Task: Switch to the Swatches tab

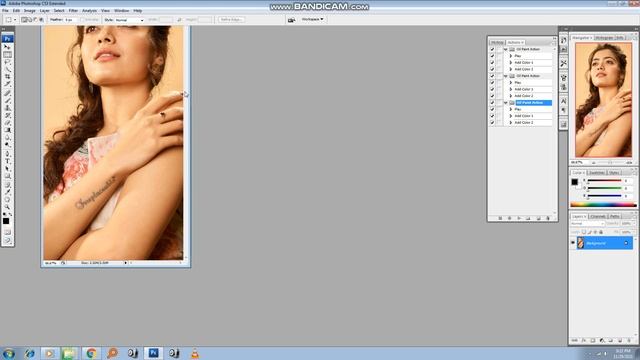Action: tap(597, 173)
